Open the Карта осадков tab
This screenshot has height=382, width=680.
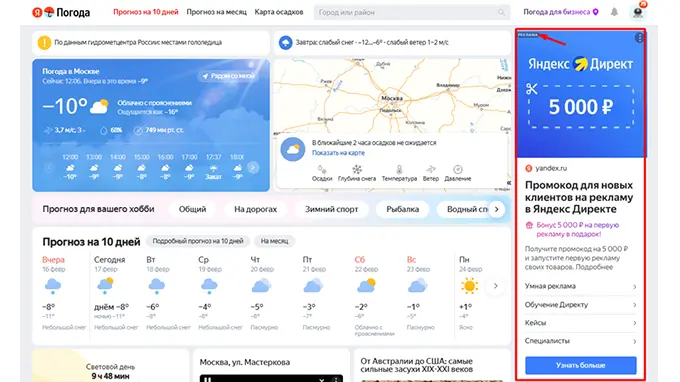click(279, 12)
